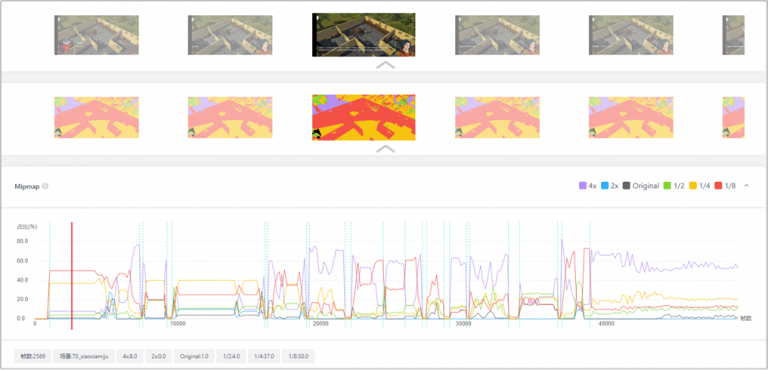Screen dimensions: 768x370
Task: Toggle the blue 2x legend series
Action: tap(610, 186)
